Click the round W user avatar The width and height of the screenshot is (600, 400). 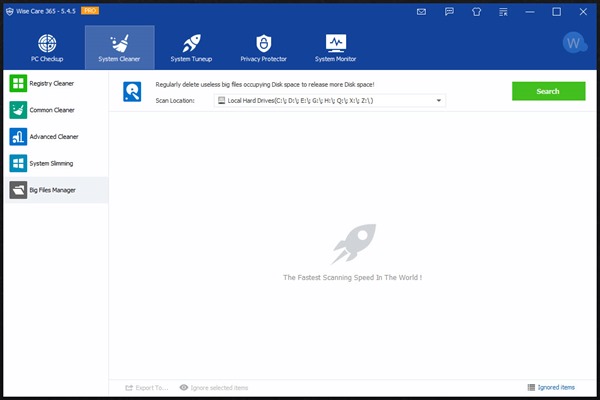coord(573,43)
